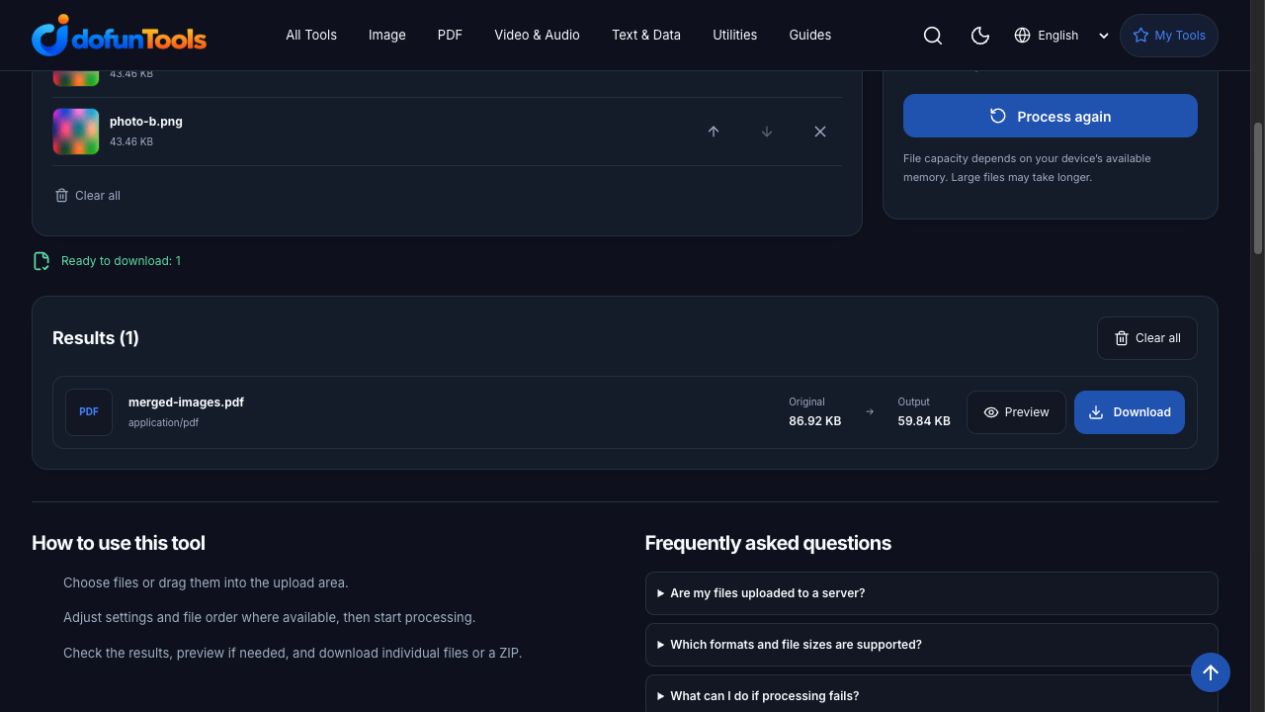
Task: Open the English language dropdown
Action: pos(1061,35)
